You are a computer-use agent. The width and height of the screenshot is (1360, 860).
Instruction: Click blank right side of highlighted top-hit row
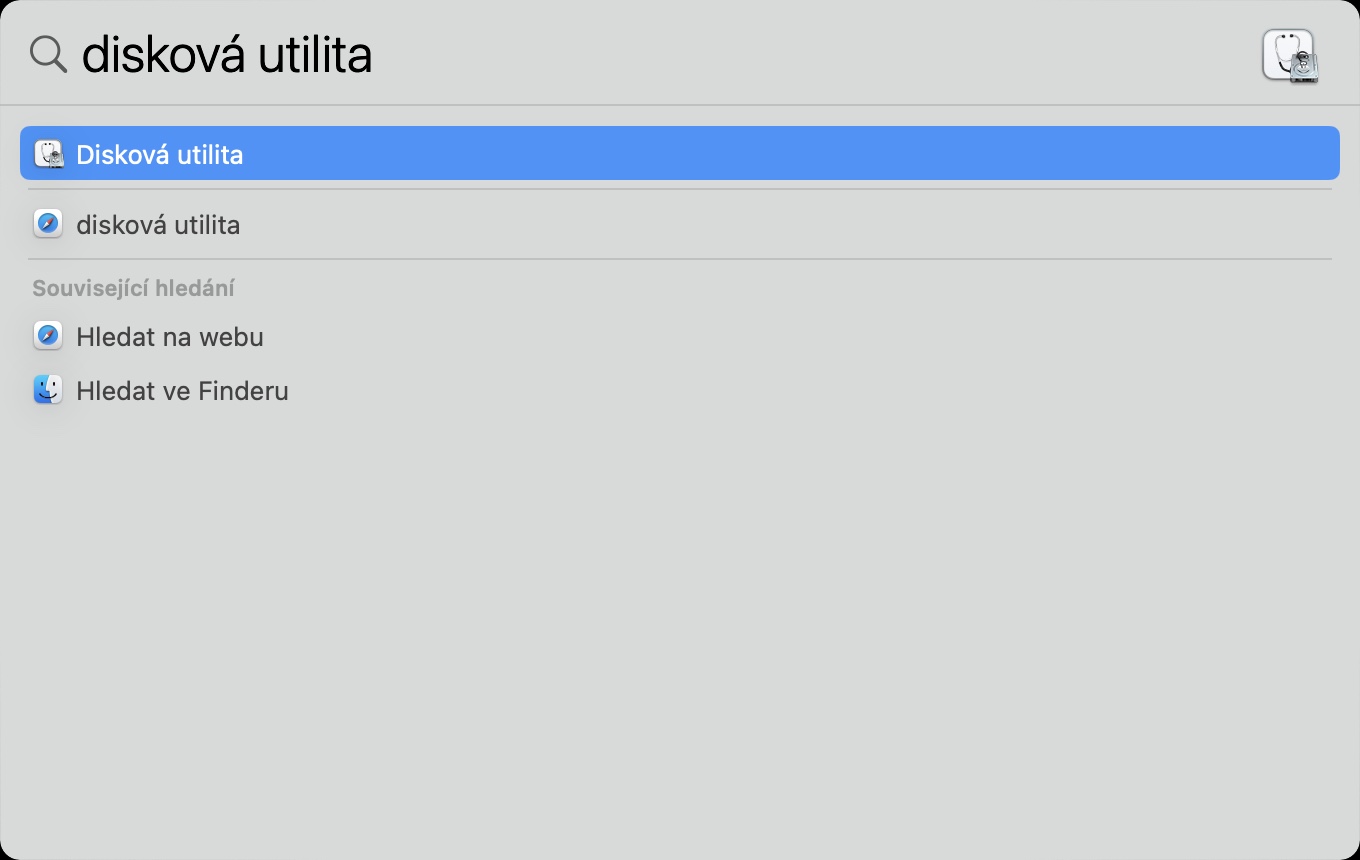(900, 154)
